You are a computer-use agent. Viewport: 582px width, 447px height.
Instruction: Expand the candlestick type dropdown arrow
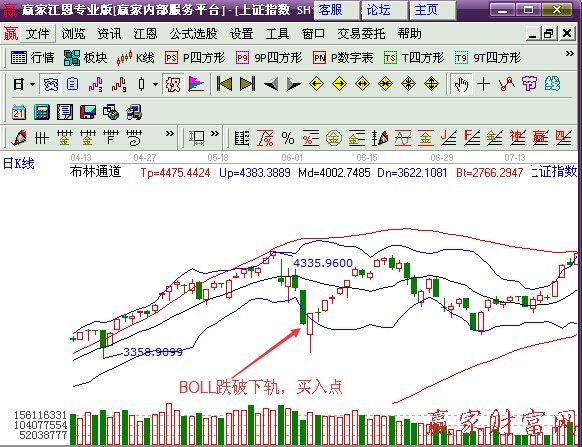pos(156,84)
